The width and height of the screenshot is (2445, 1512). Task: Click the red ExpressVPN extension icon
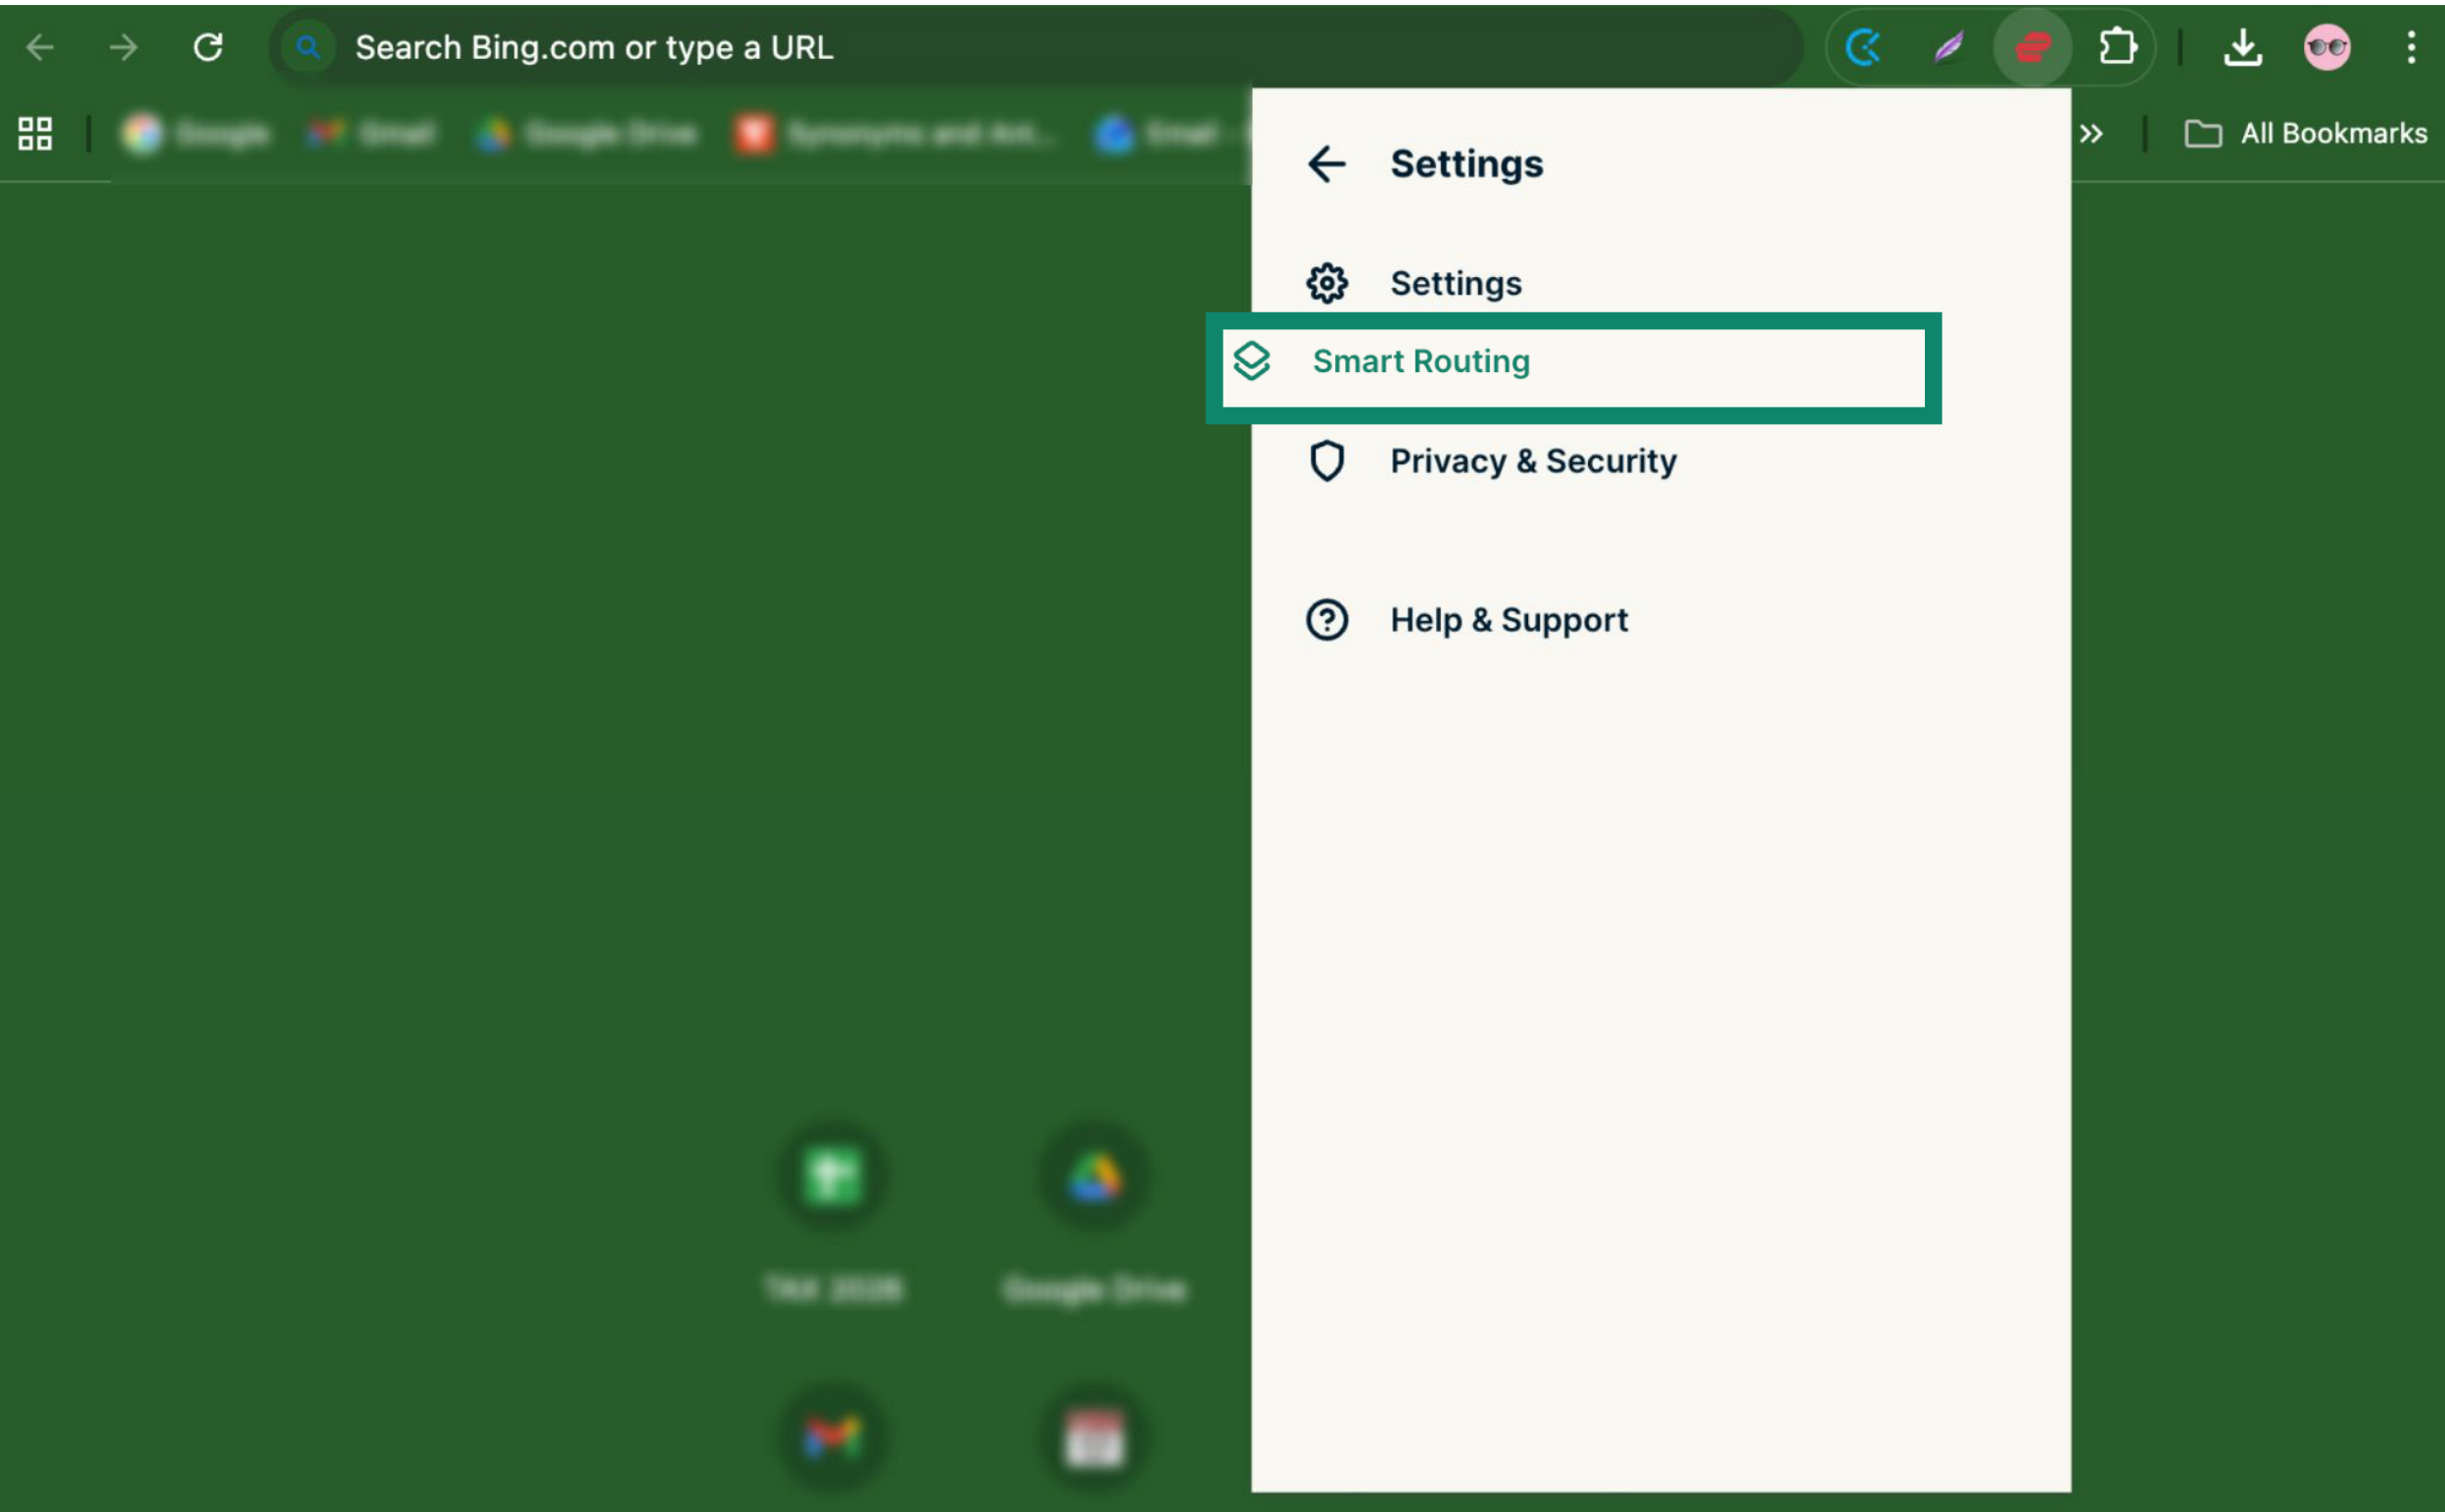tap(2032, 47)
